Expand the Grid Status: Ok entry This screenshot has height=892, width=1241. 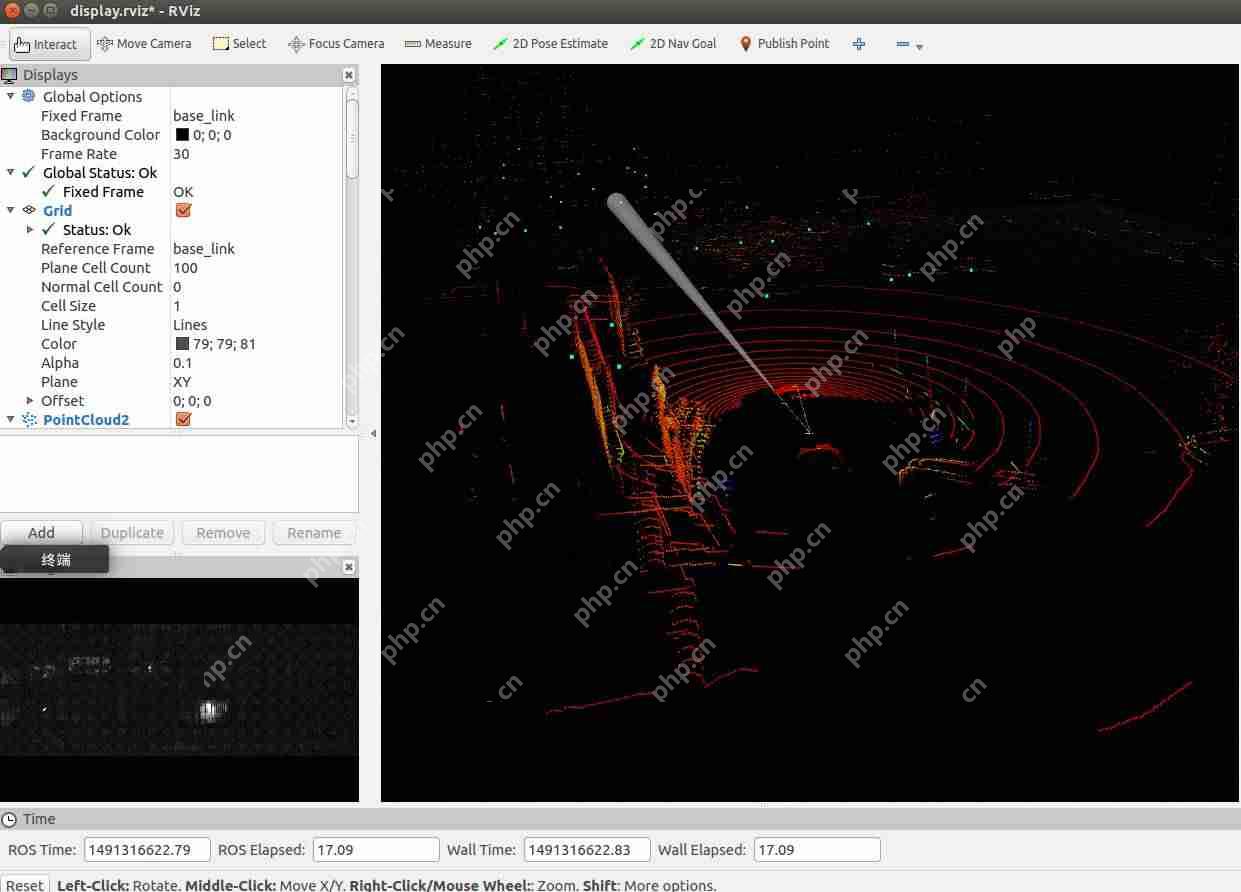(30, 230)
